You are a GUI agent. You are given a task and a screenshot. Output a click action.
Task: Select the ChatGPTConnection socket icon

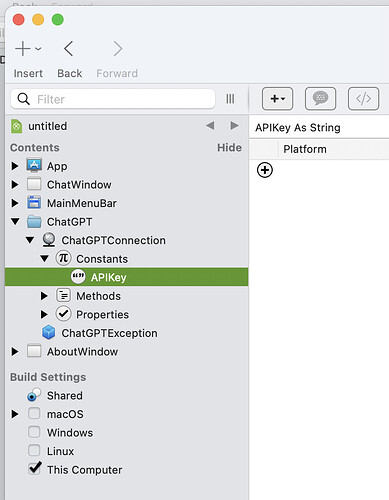point(49,240)
